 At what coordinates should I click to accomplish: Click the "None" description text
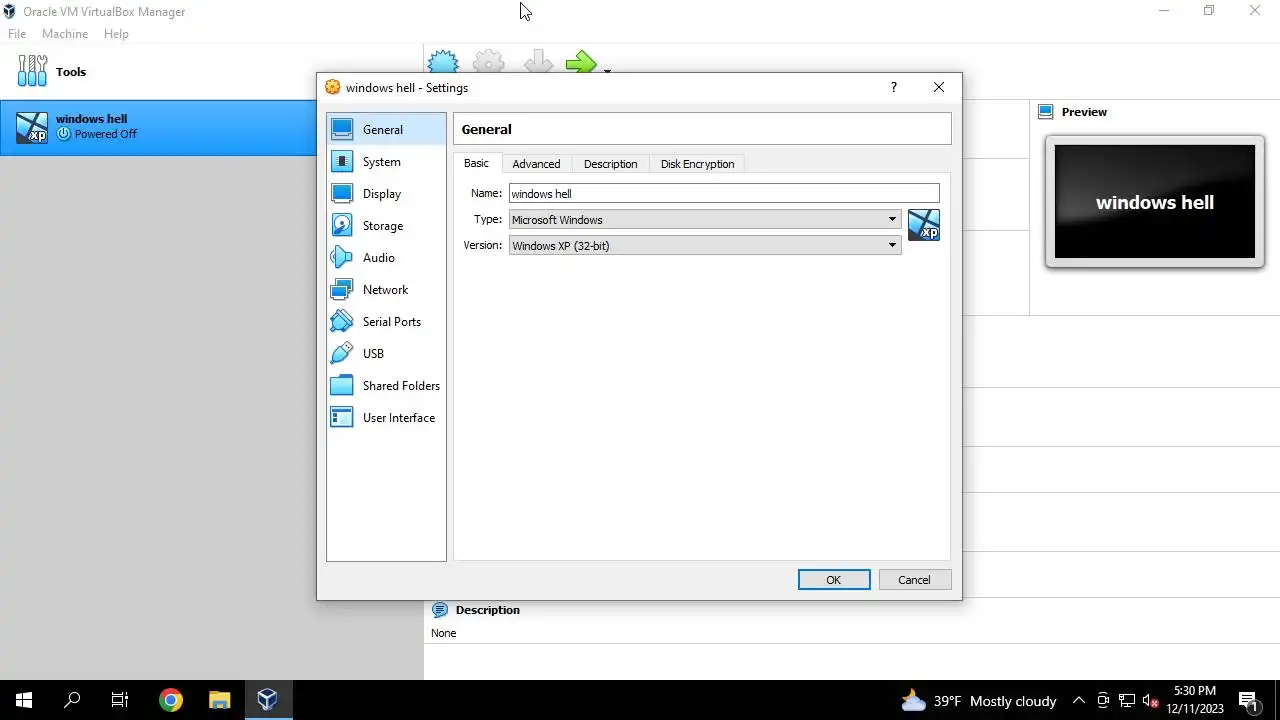pos(444,633)
